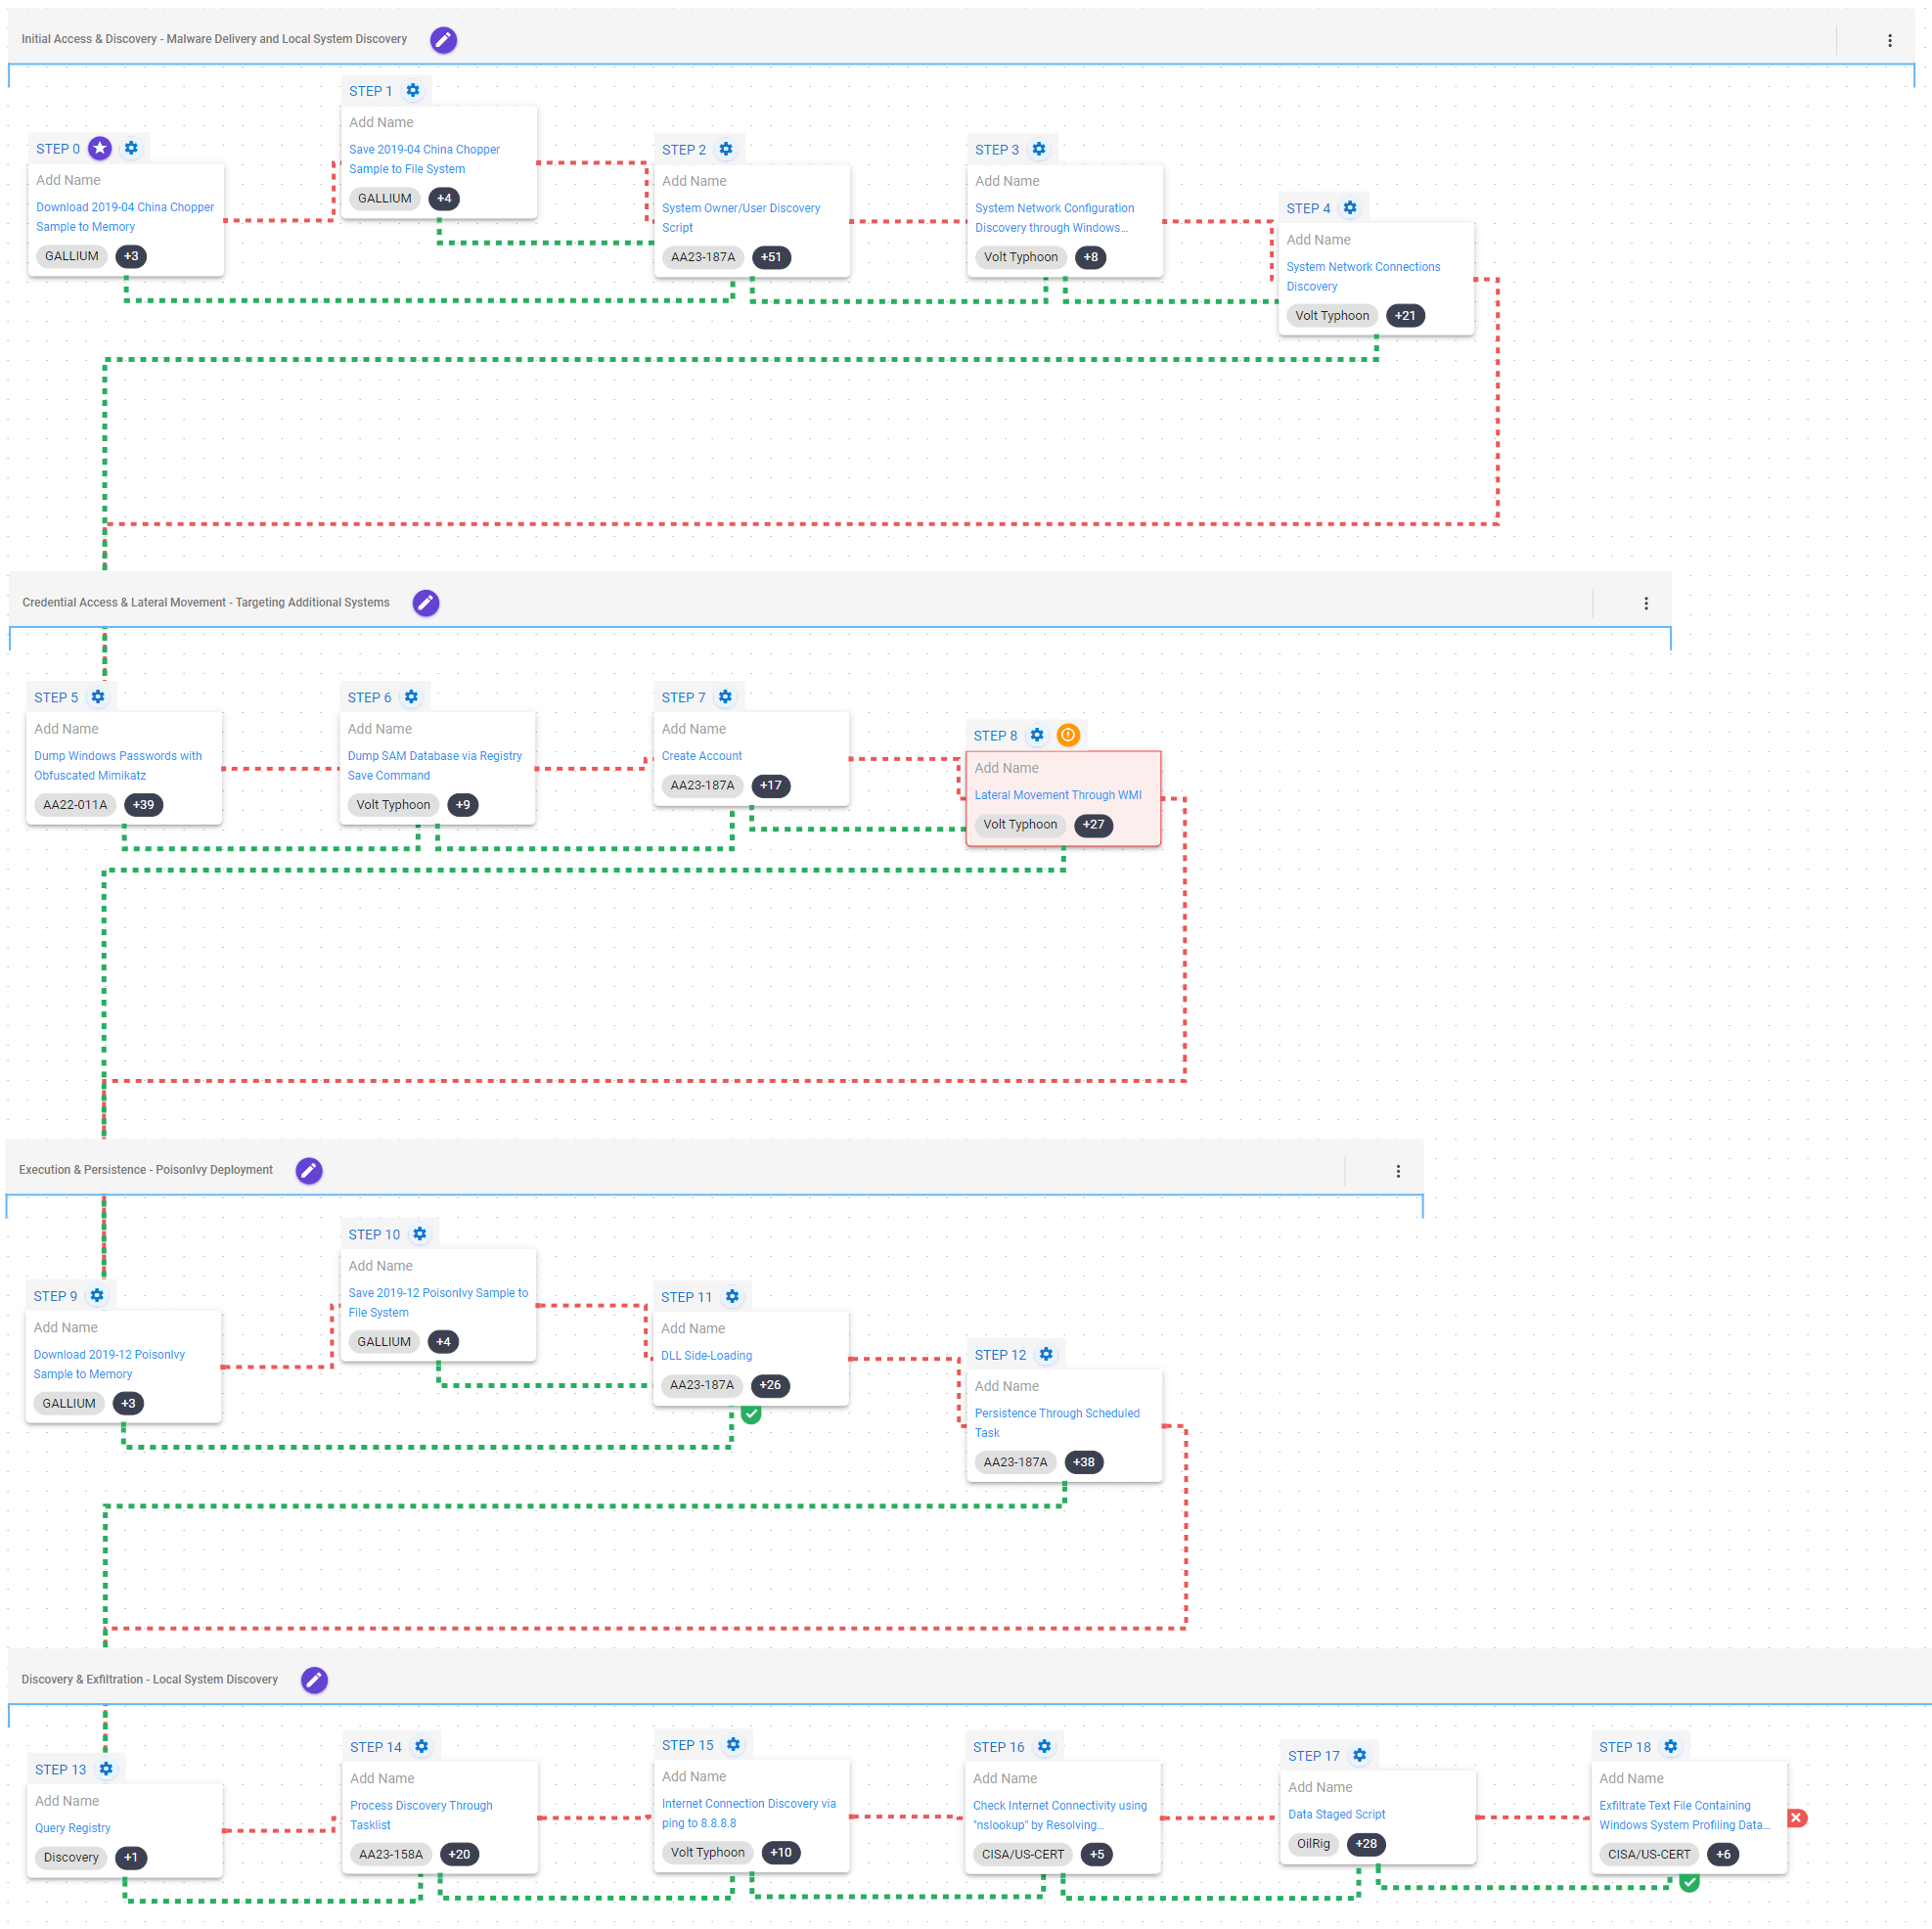Open Execution & Persistence three-dot menu
The height and width of the screenshot is (1929, 1932).
pyautogui.click(x=1397, y=1171)
